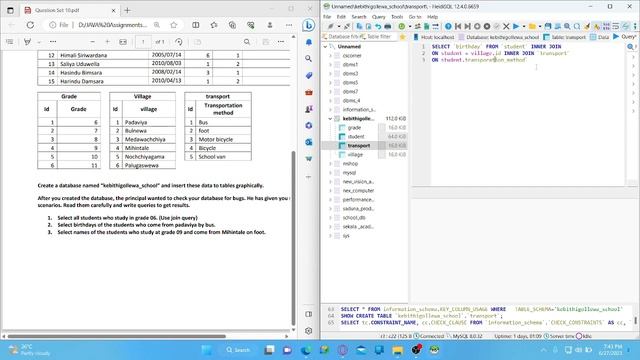Open Edge sidebar settings gear
Image resolution: width=640 pixels, height=360 pixels.
(x=309, y=331)
